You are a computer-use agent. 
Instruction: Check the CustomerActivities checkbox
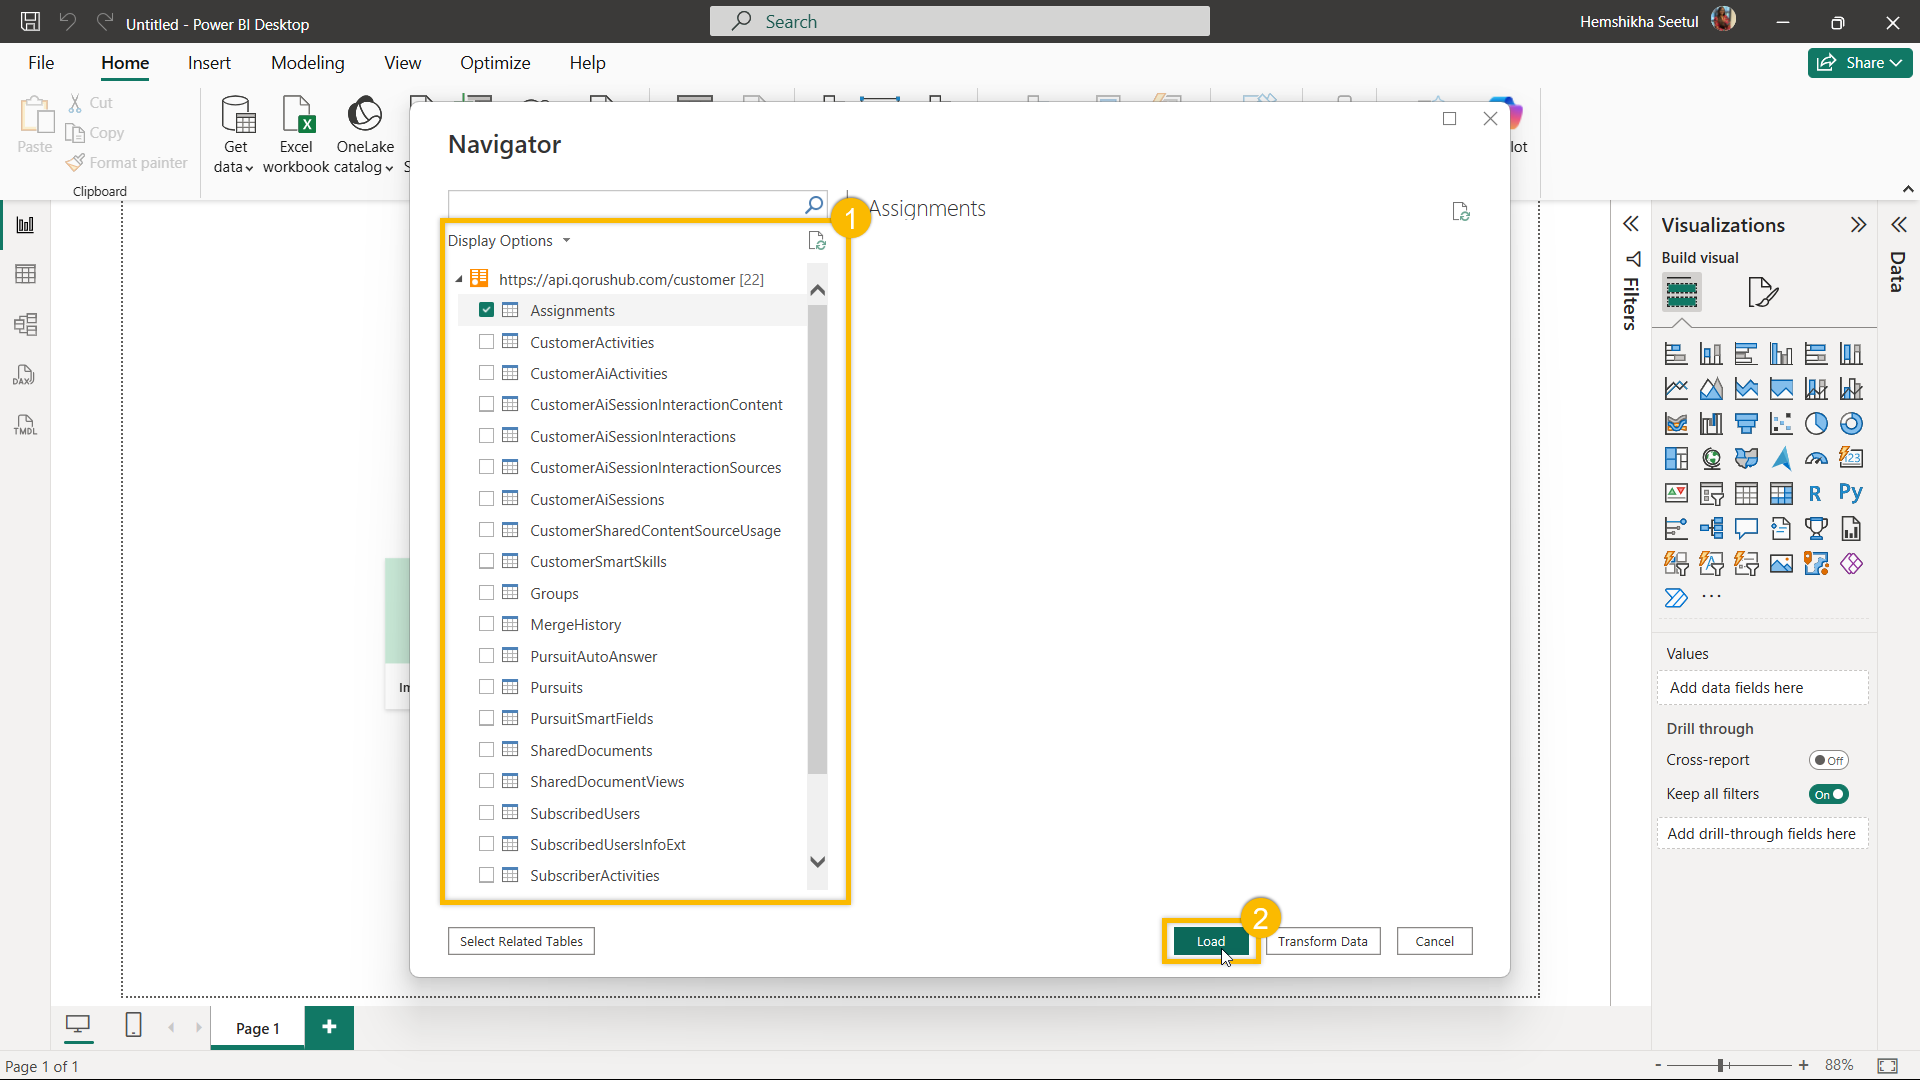tap(487, 342)
